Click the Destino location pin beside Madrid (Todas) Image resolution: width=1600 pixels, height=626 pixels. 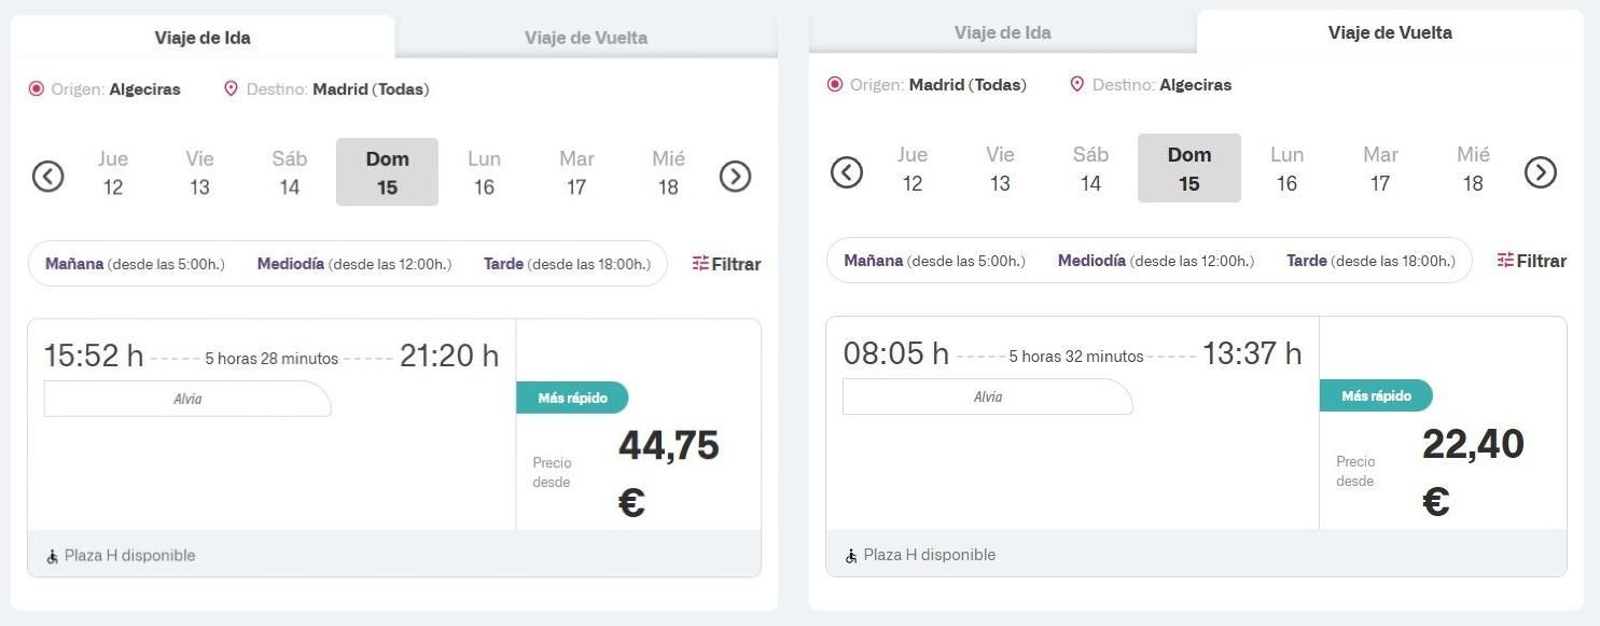click(232, 89)
